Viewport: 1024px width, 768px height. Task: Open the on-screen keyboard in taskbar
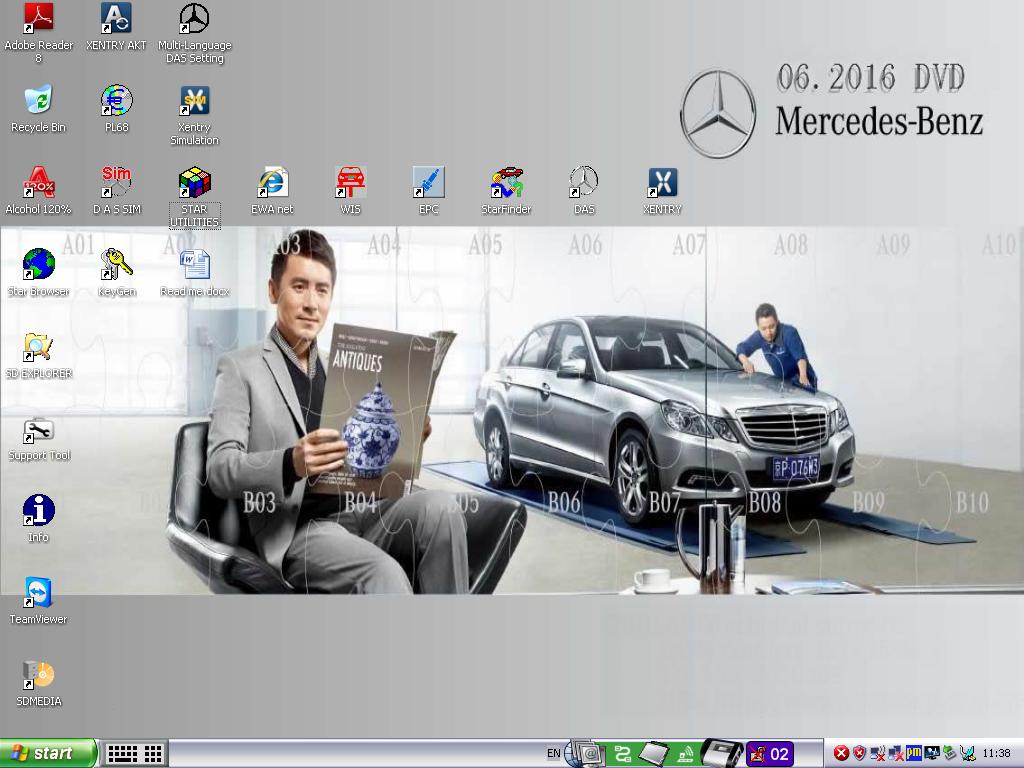click(x=121, y=754)
